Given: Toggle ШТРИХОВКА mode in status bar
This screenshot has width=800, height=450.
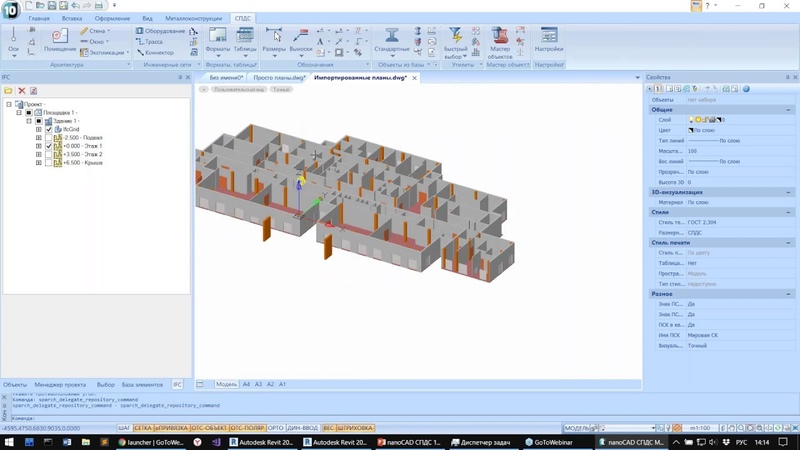Looking at the screenshot, I should click(355, 428).
